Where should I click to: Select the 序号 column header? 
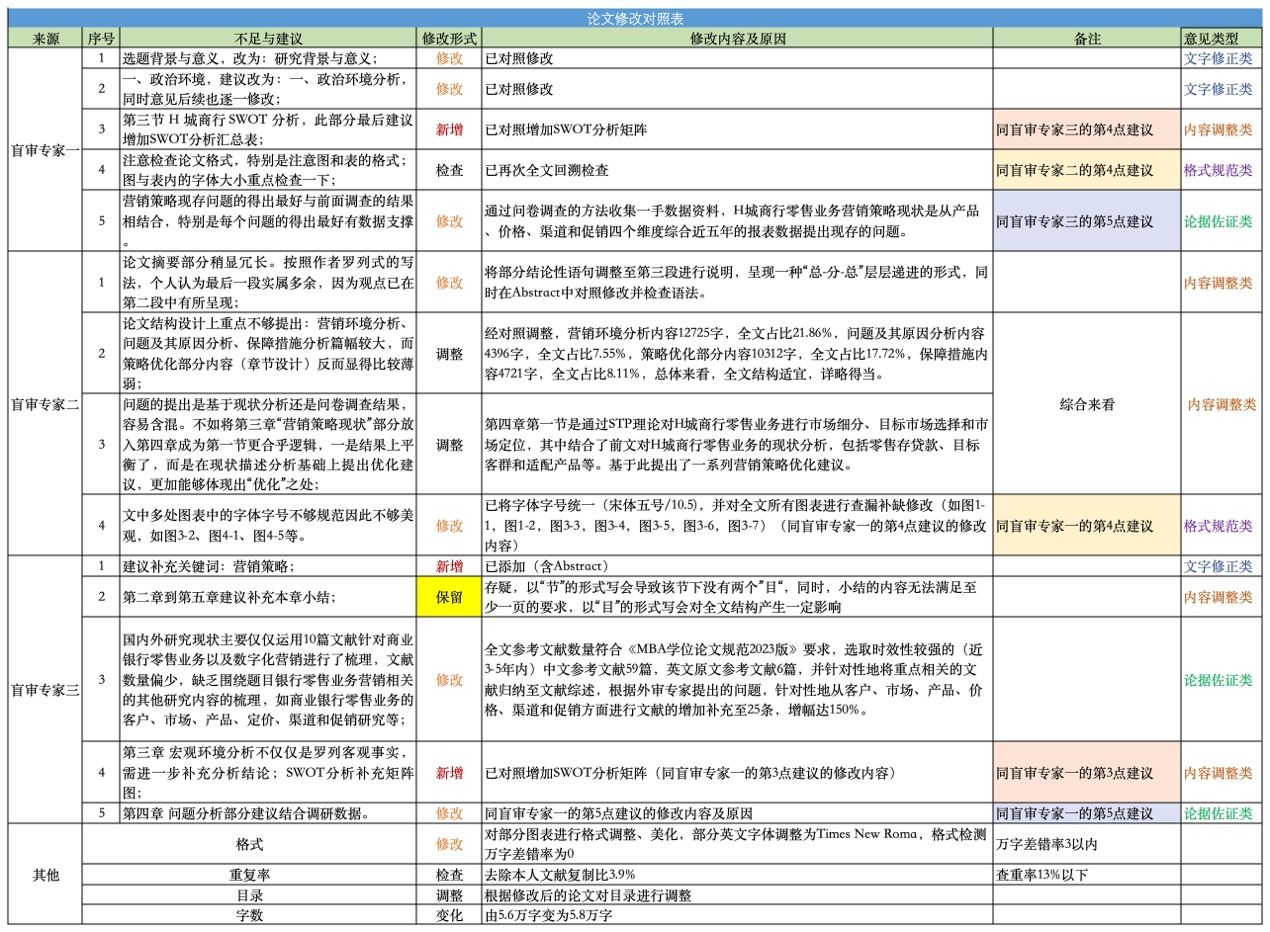pyautogui.click(x=101, y=38)
